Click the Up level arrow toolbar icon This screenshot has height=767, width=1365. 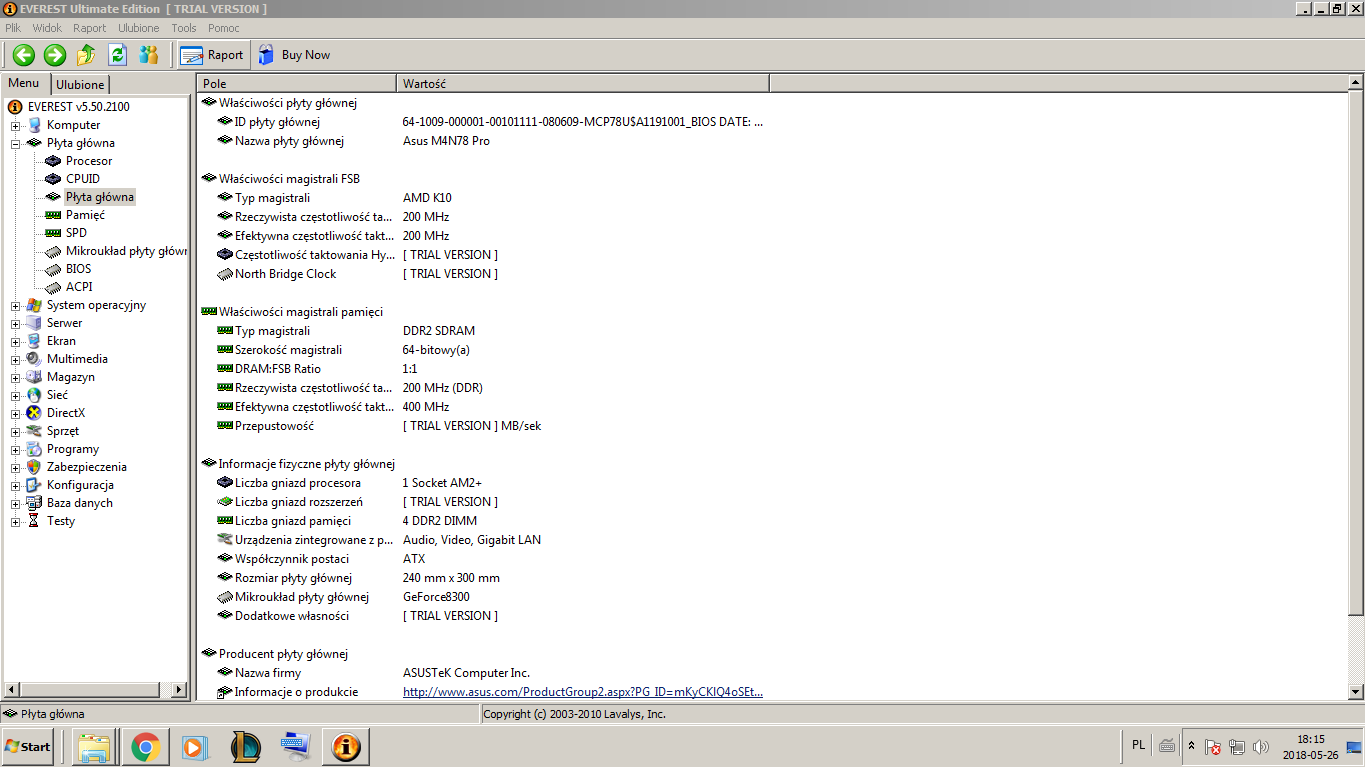pos(86,55)
